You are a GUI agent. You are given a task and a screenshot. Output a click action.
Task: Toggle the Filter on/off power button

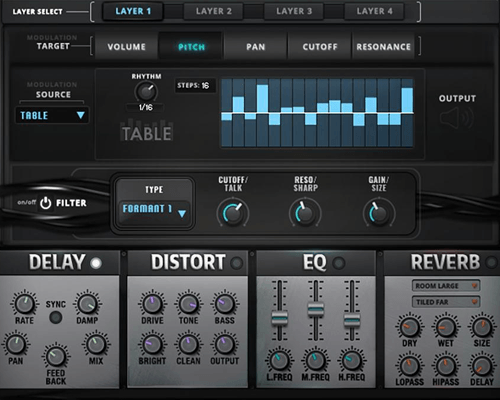click(46, 203)
